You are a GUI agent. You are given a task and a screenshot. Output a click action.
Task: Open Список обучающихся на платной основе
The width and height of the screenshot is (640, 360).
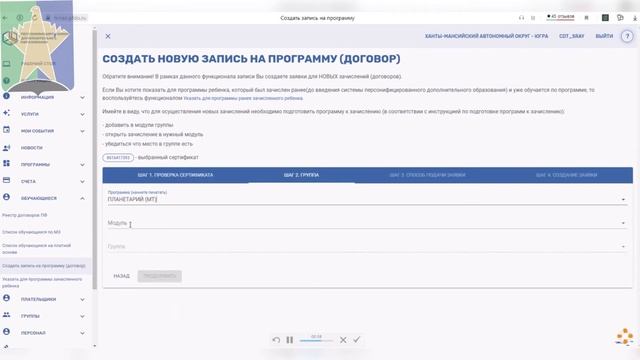[x=36, y=249]
